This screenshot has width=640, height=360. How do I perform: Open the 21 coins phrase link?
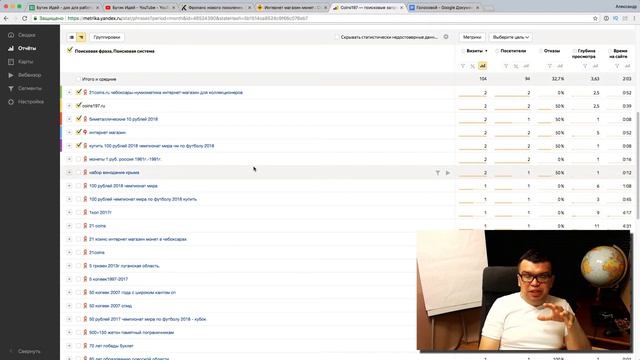(x=97, y=226)
